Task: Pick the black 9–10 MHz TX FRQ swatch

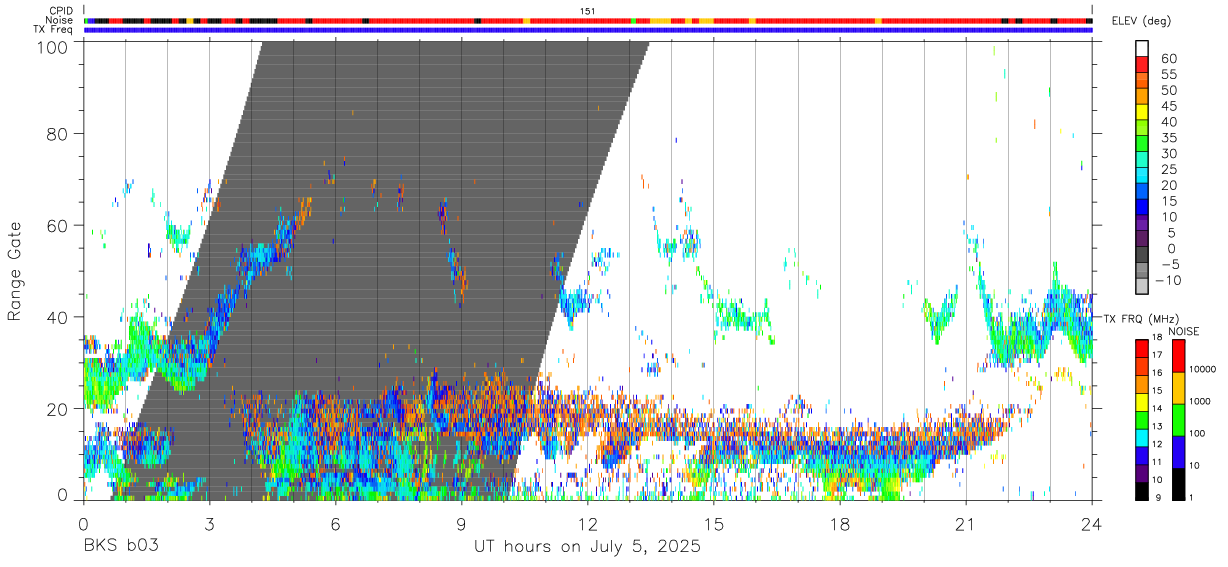Action: tap(1141, 490)
